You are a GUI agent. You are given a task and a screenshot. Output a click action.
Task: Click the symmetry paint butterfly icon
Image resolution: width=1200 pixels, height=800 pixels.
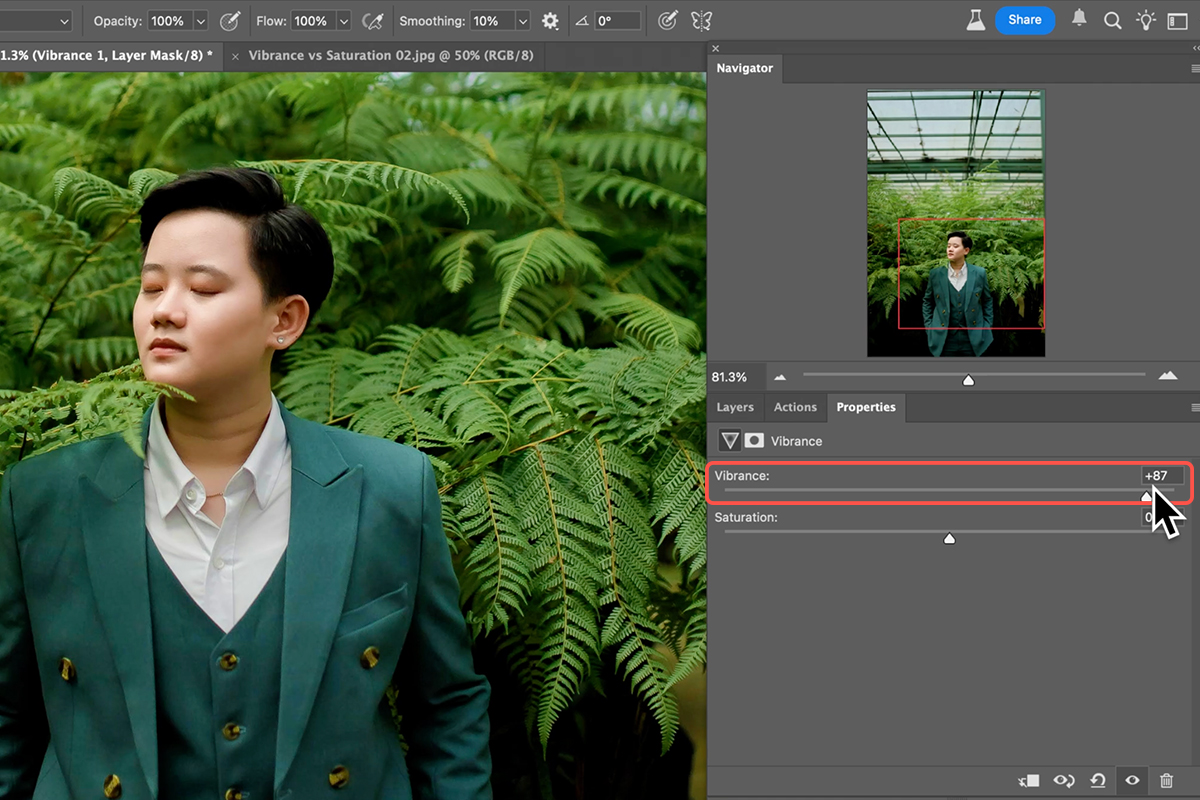pyautogui.click(x=701, y=21)
